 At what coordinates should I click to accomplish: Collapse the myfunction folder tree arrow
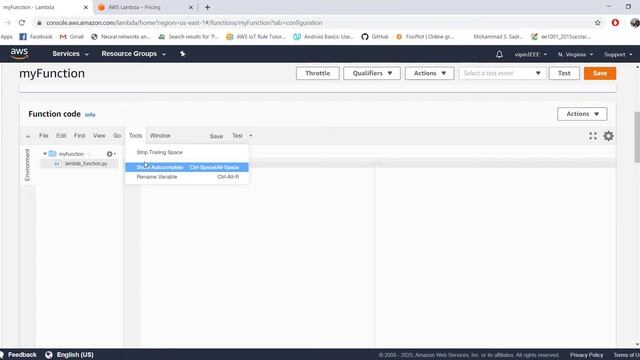(x=44, y=154)
